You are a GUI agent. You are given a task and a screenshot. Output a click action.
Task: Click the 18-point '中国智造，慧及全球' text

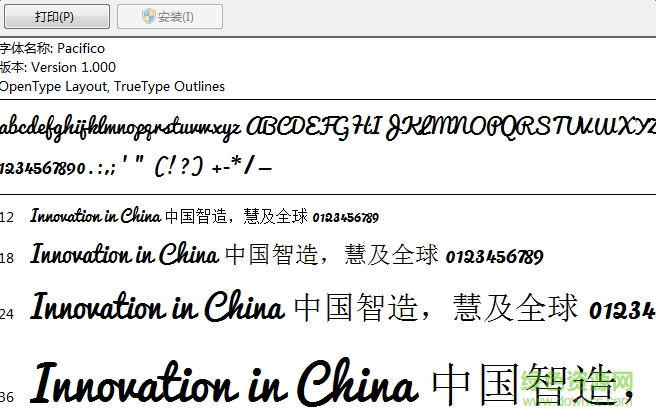coord(332,254)
